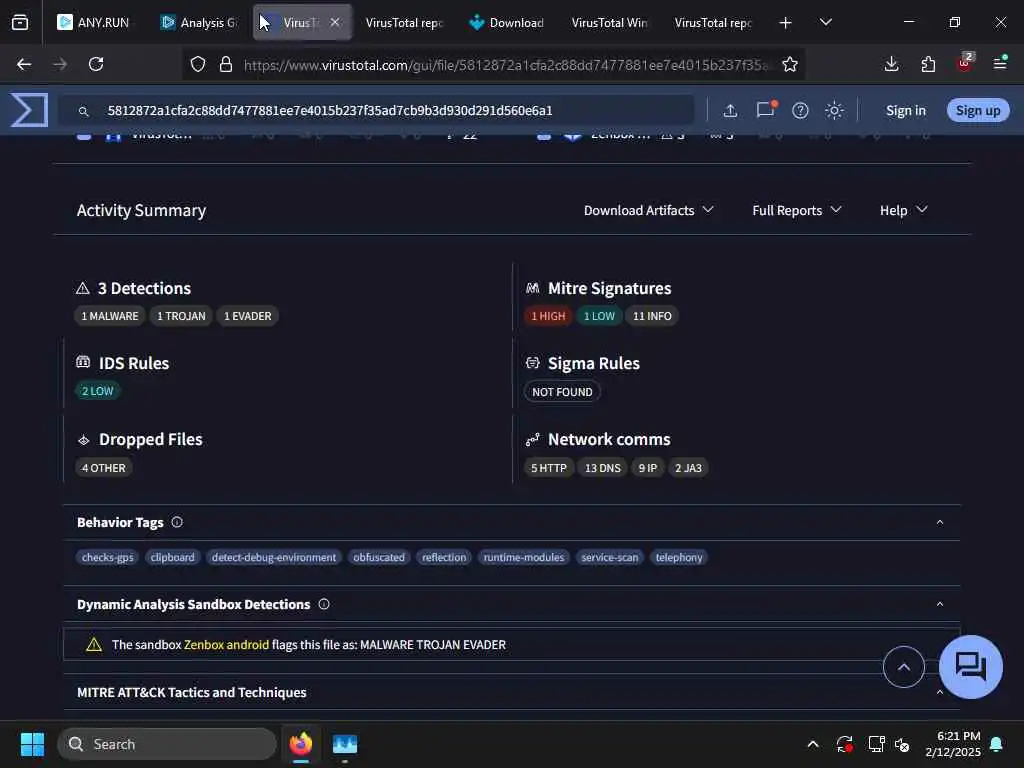1024x768 pixels.
Task: Click the Zenbox android link
Action: [x=226, y=645]
